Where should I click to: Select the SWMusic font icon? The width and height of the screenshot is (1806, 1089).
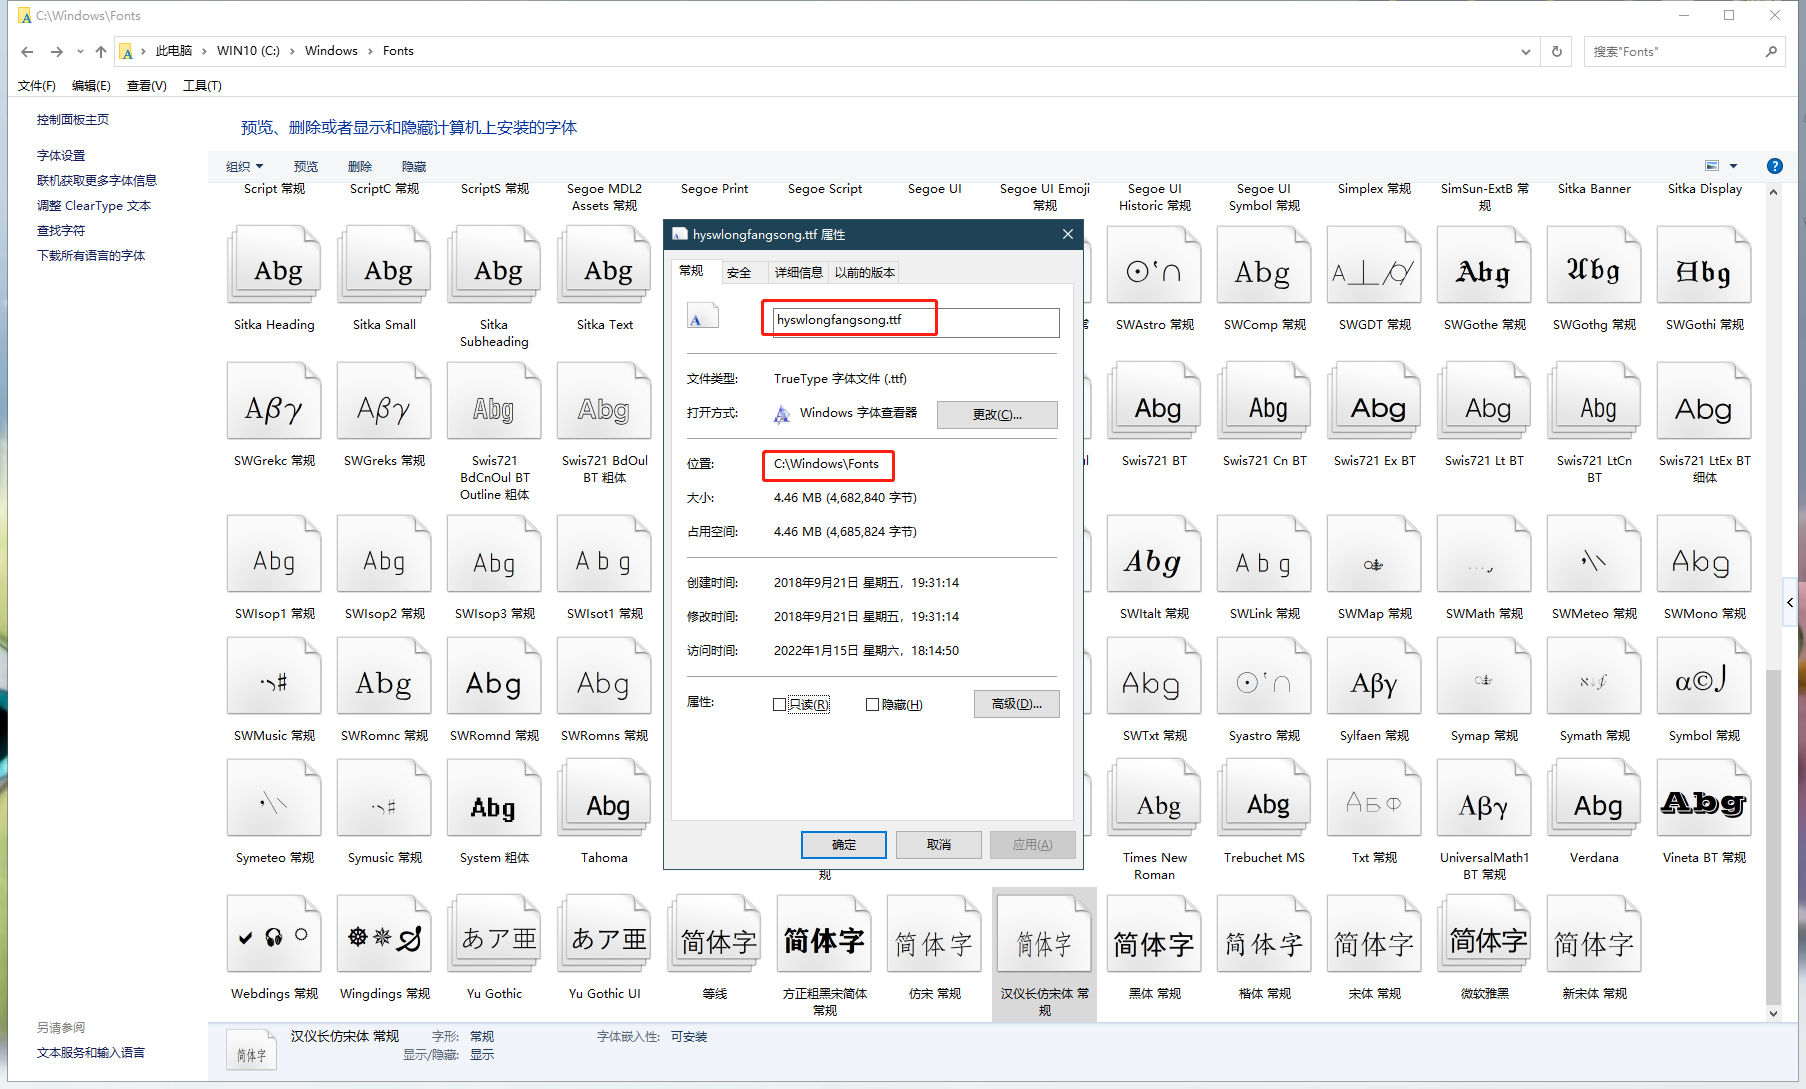[274, 676]
